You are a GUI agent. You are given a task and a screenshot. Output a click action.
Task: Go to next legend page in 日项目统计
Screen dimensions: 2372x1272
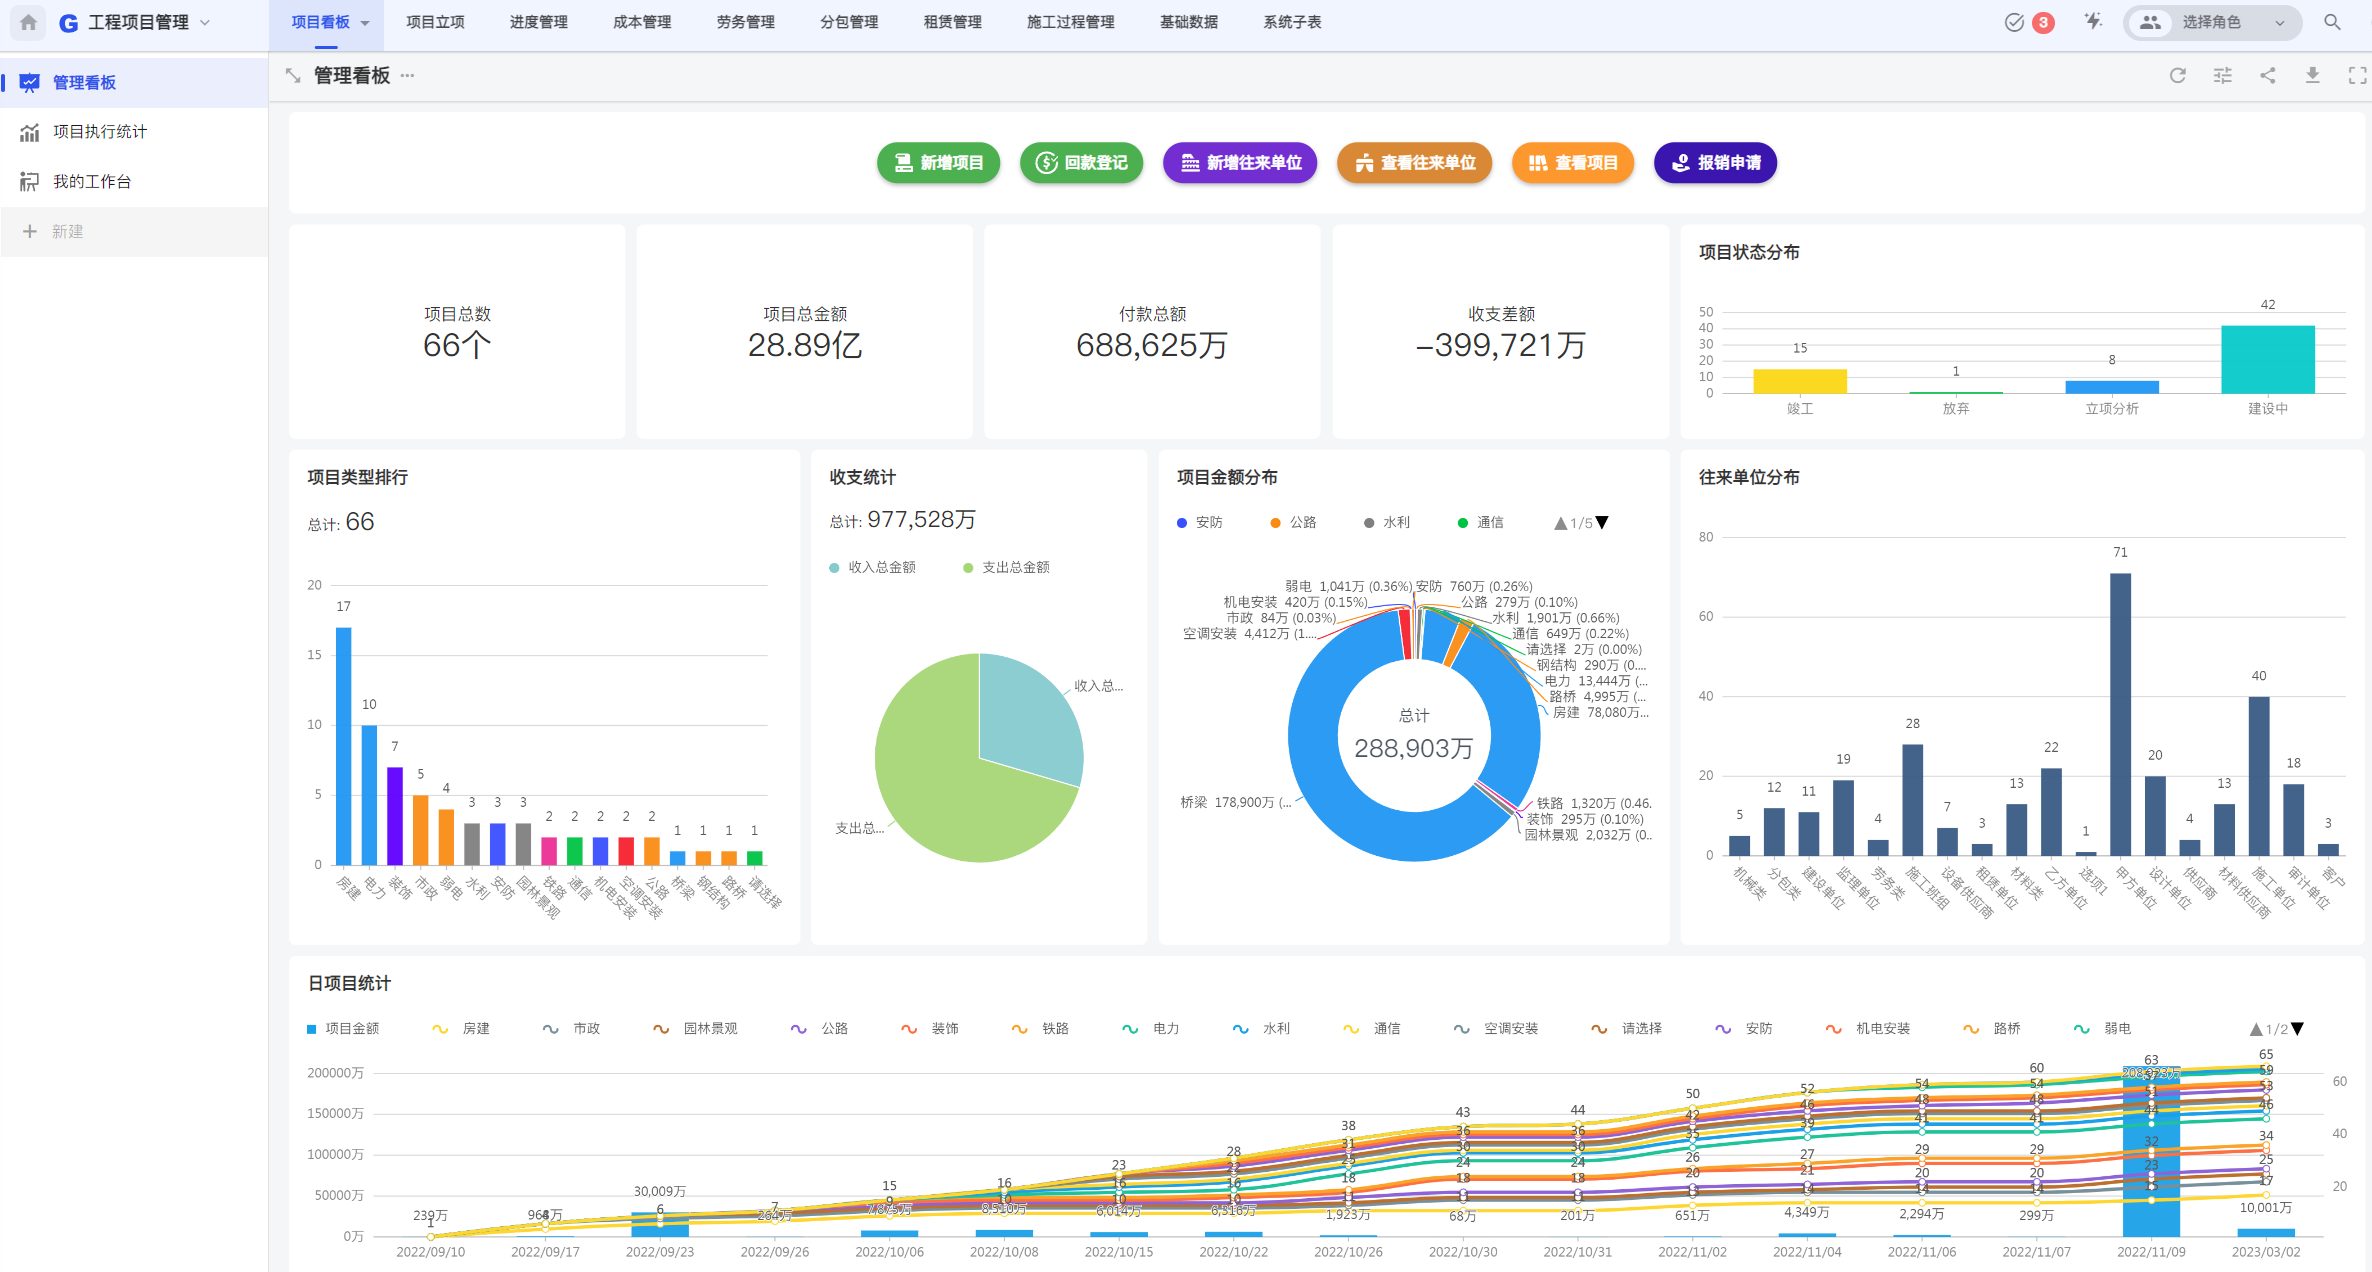click(2297, 1029)
